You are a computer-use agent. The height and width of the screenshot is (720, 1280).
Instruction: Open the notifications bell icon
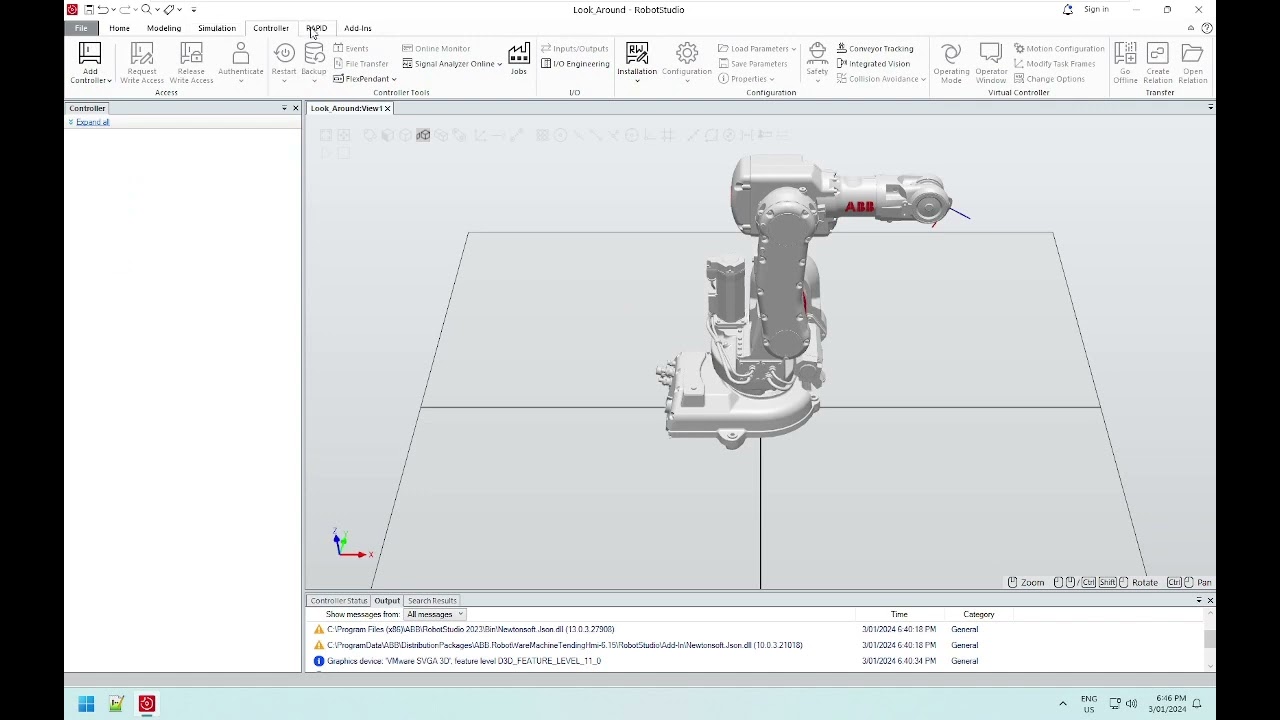coord(1067,10)
